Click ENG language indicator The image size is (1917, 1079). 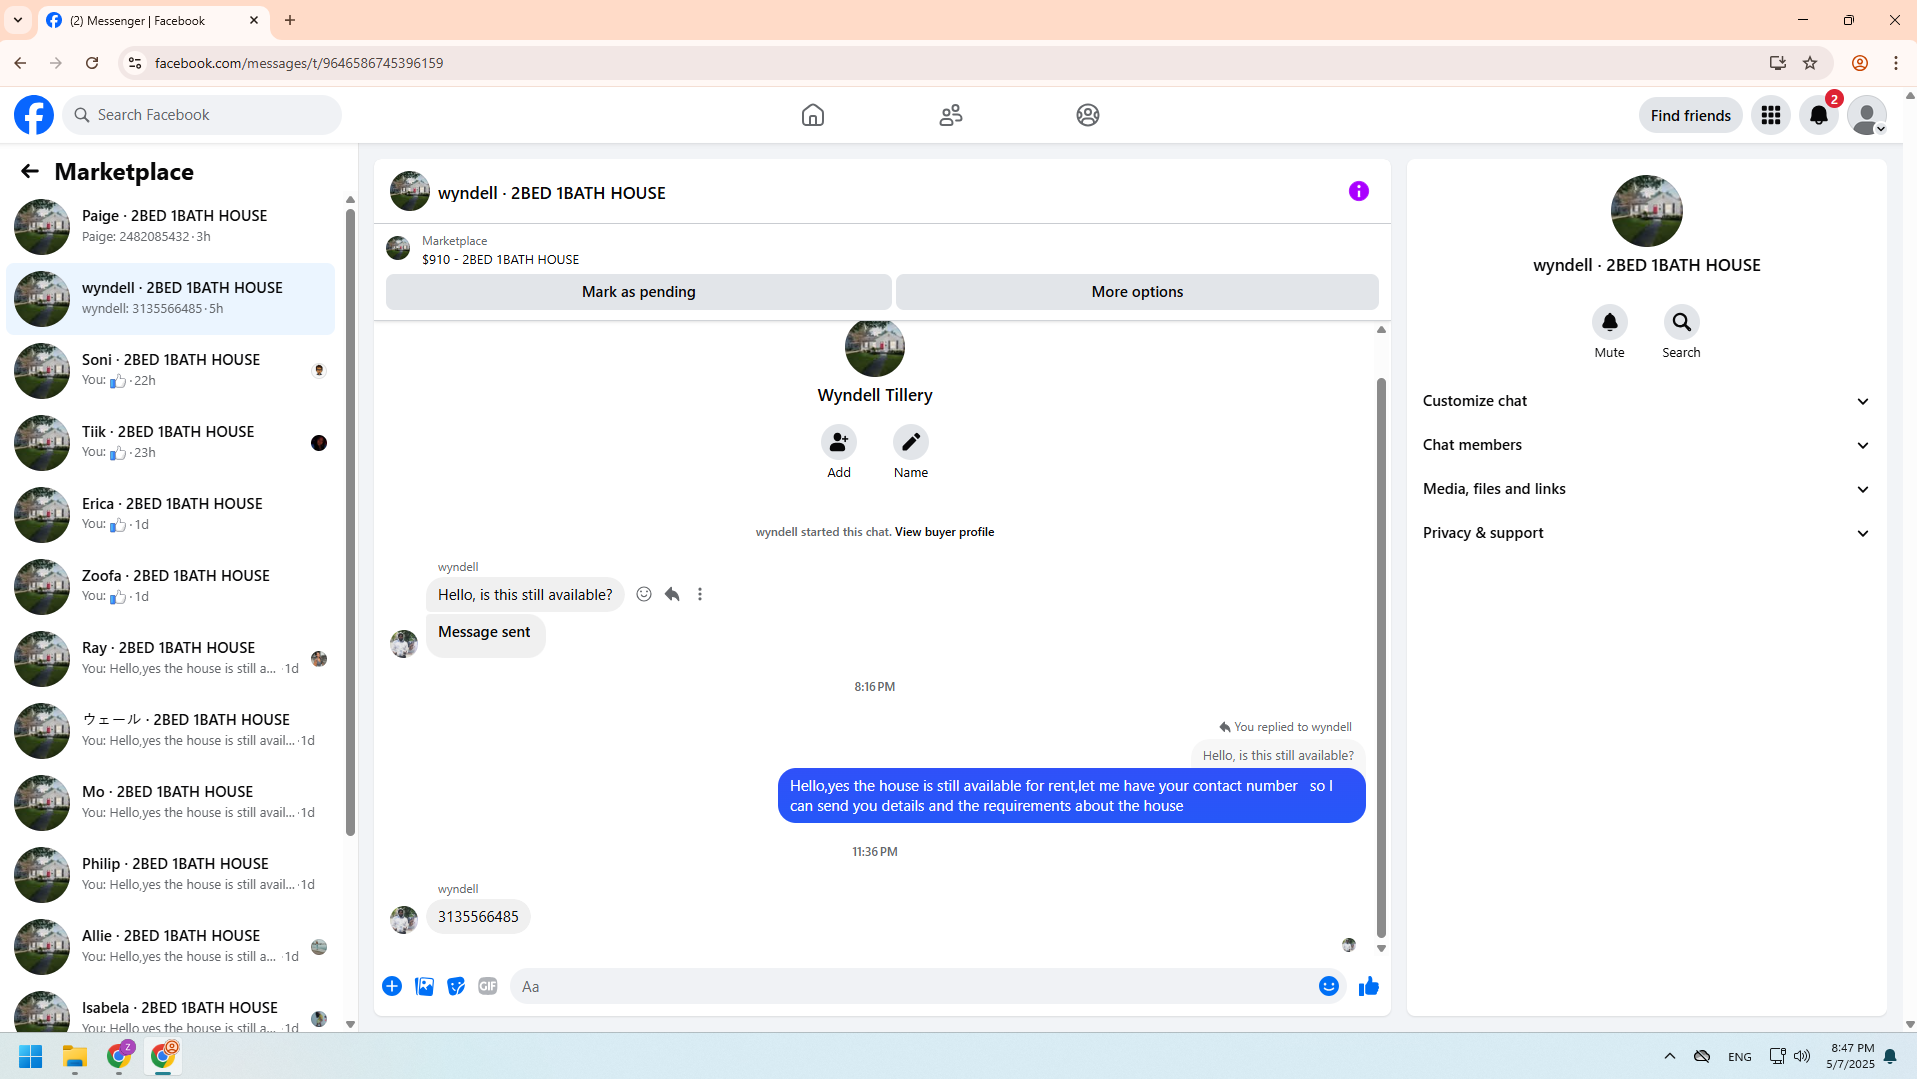[1739, 1057]
